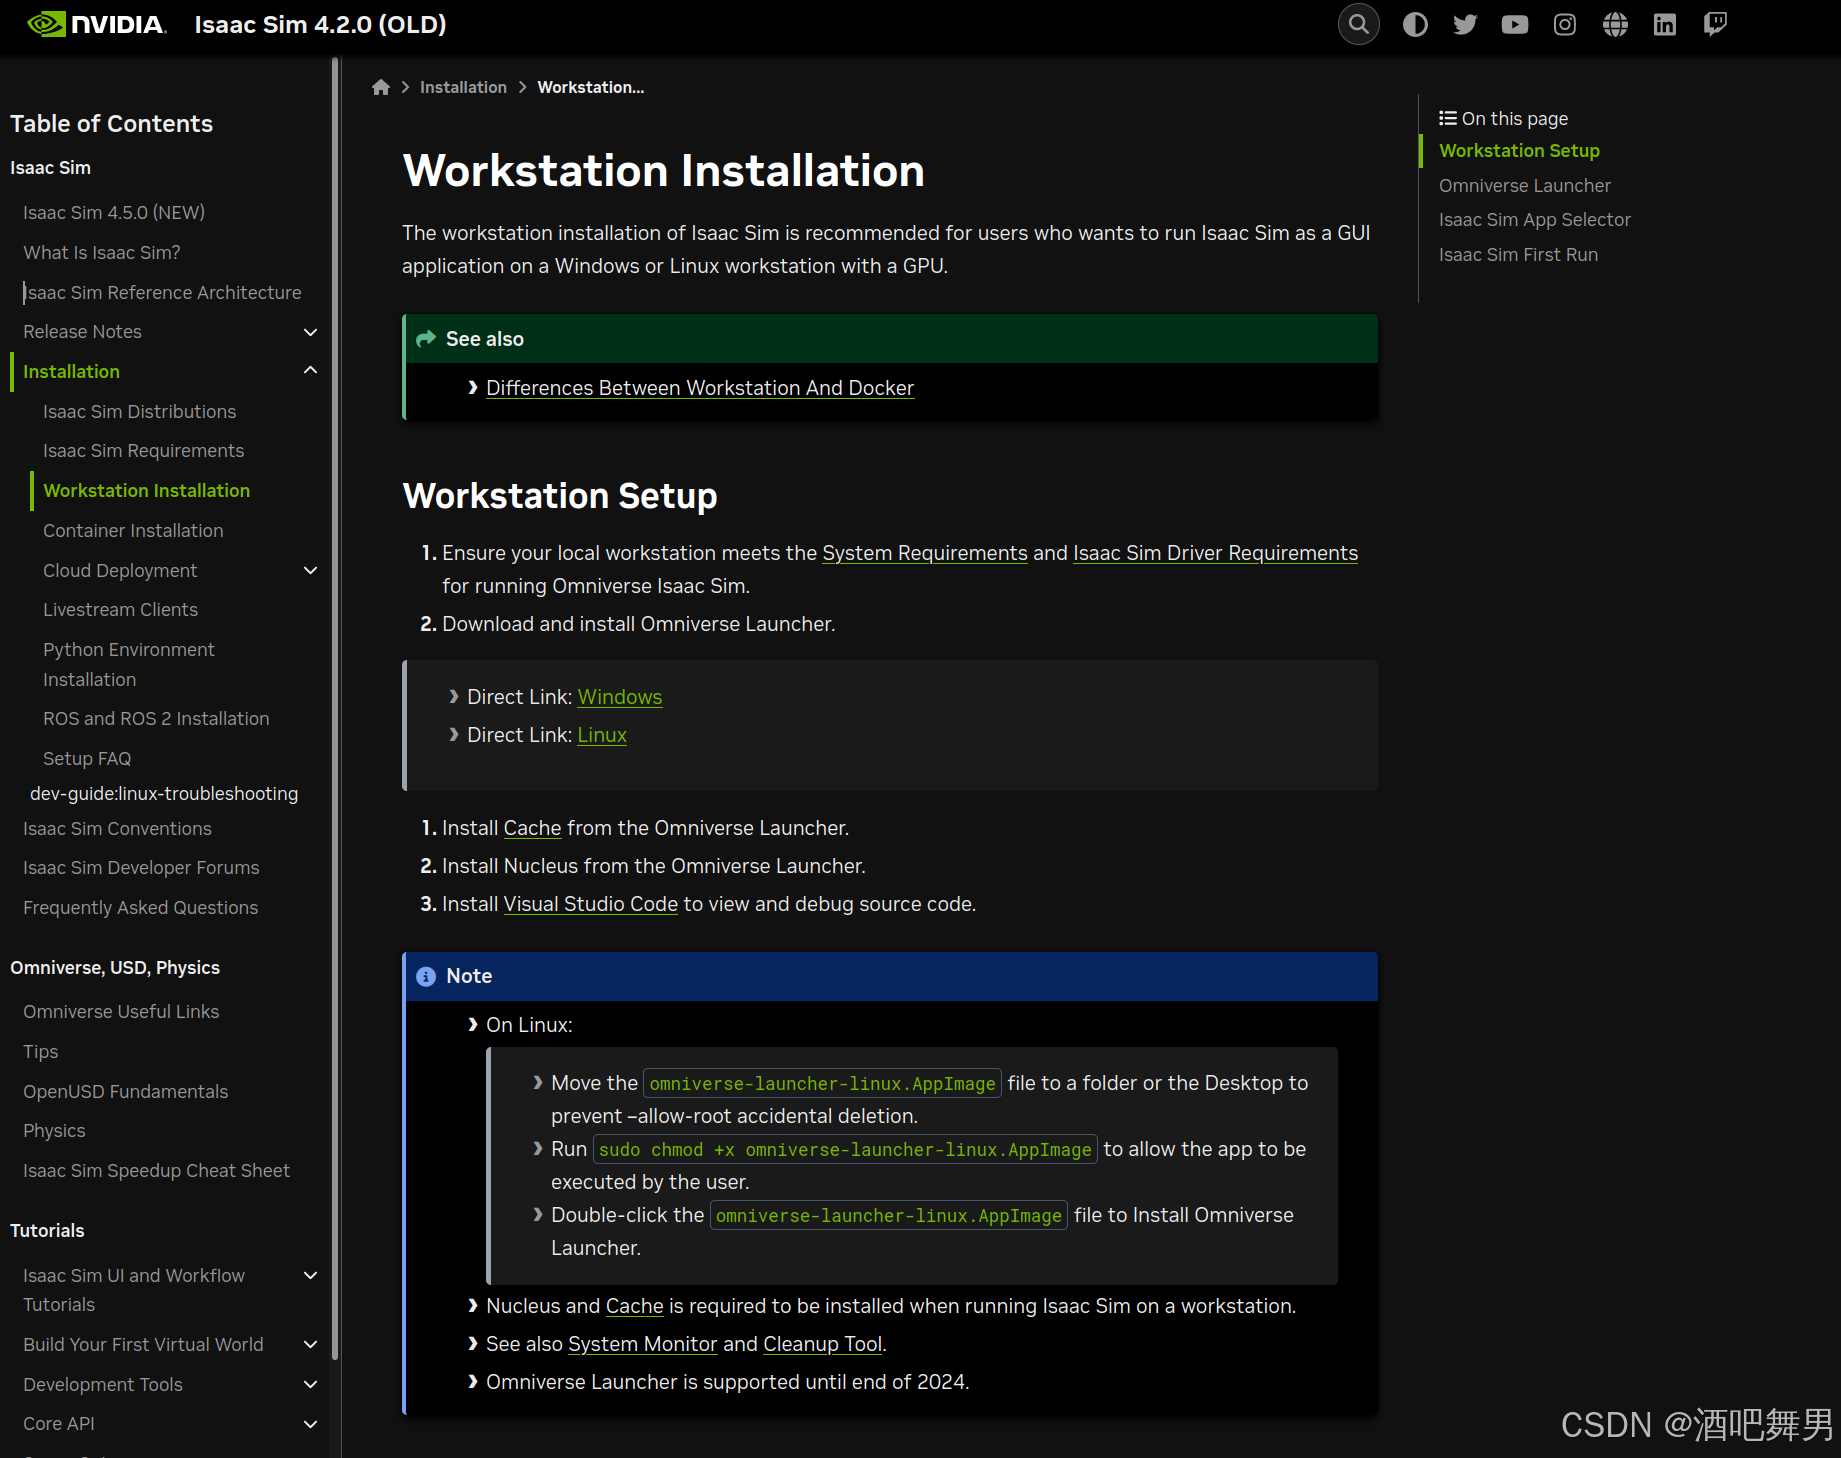This screenshot has height=1458, width=1841.
Task: Select Workstation Installation sidebar item
Action: click(146, 490)
